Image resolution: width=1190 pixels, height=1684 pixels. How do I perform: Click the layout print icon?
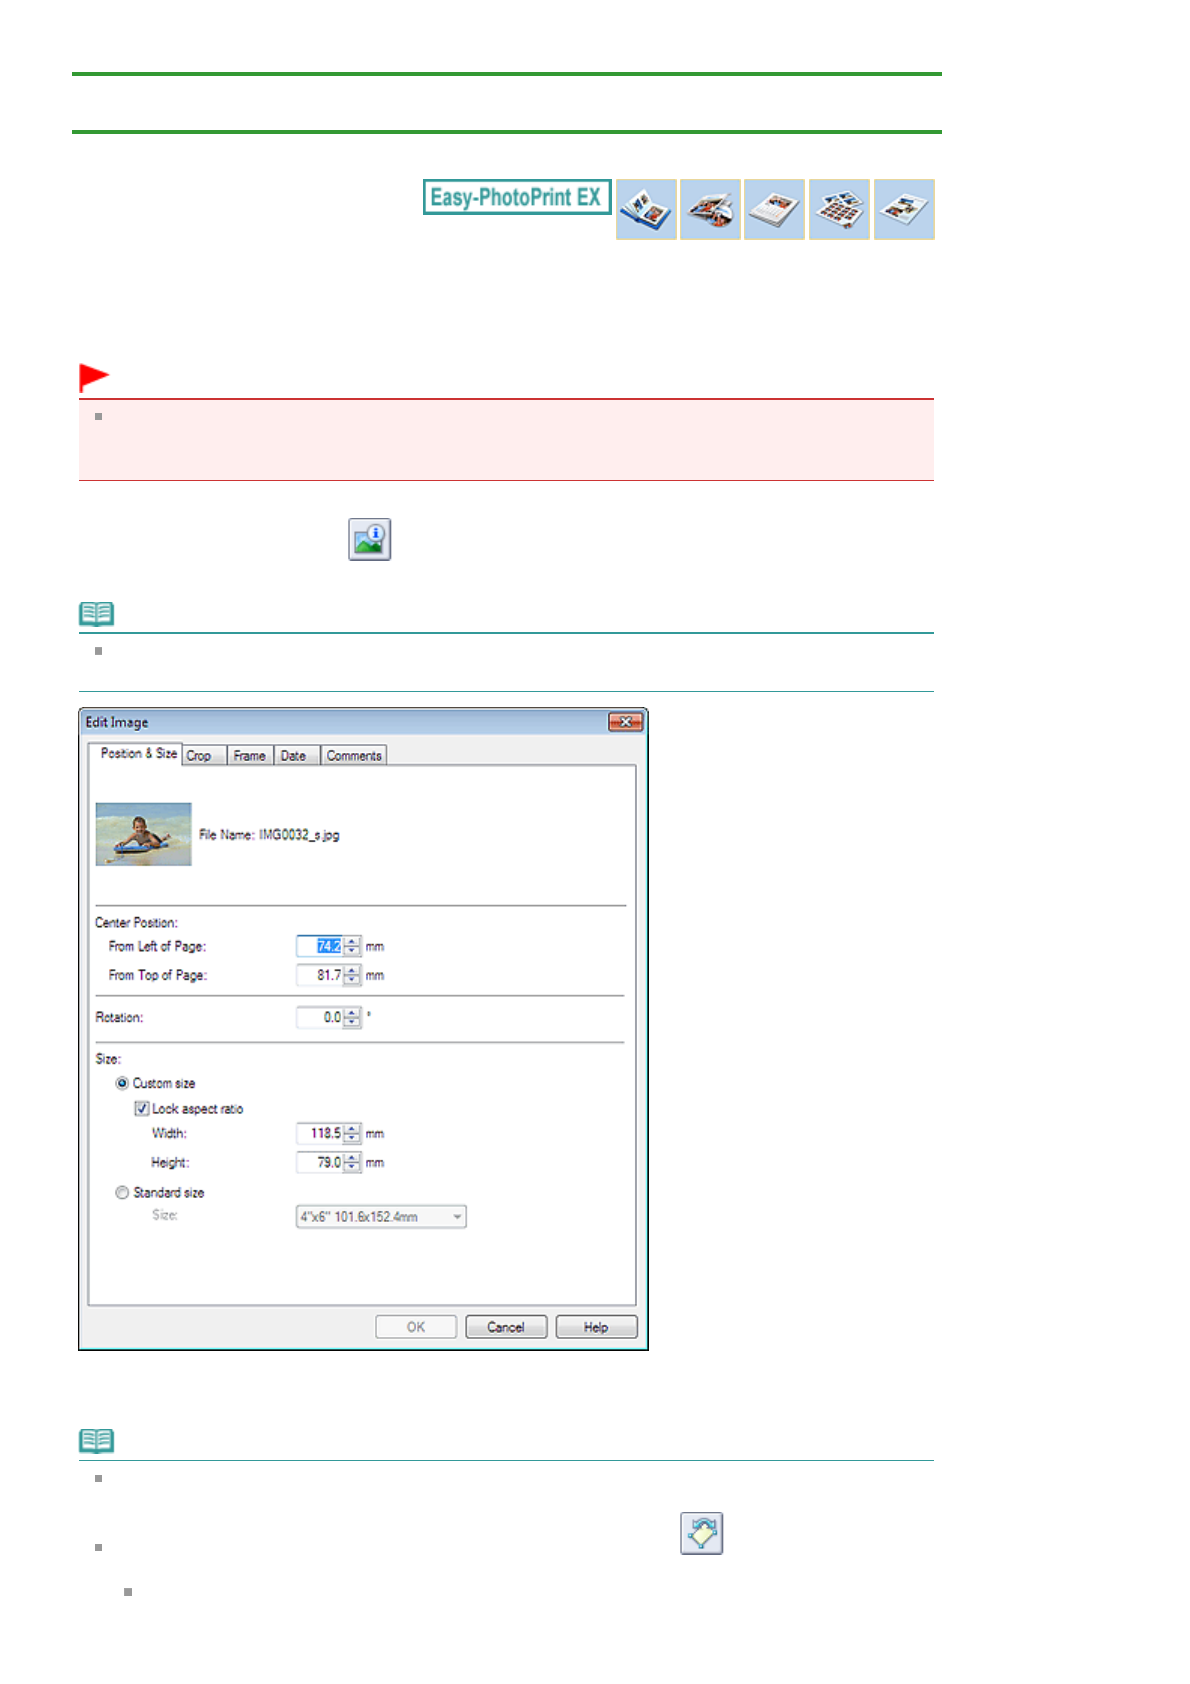(x=904, y=209)
